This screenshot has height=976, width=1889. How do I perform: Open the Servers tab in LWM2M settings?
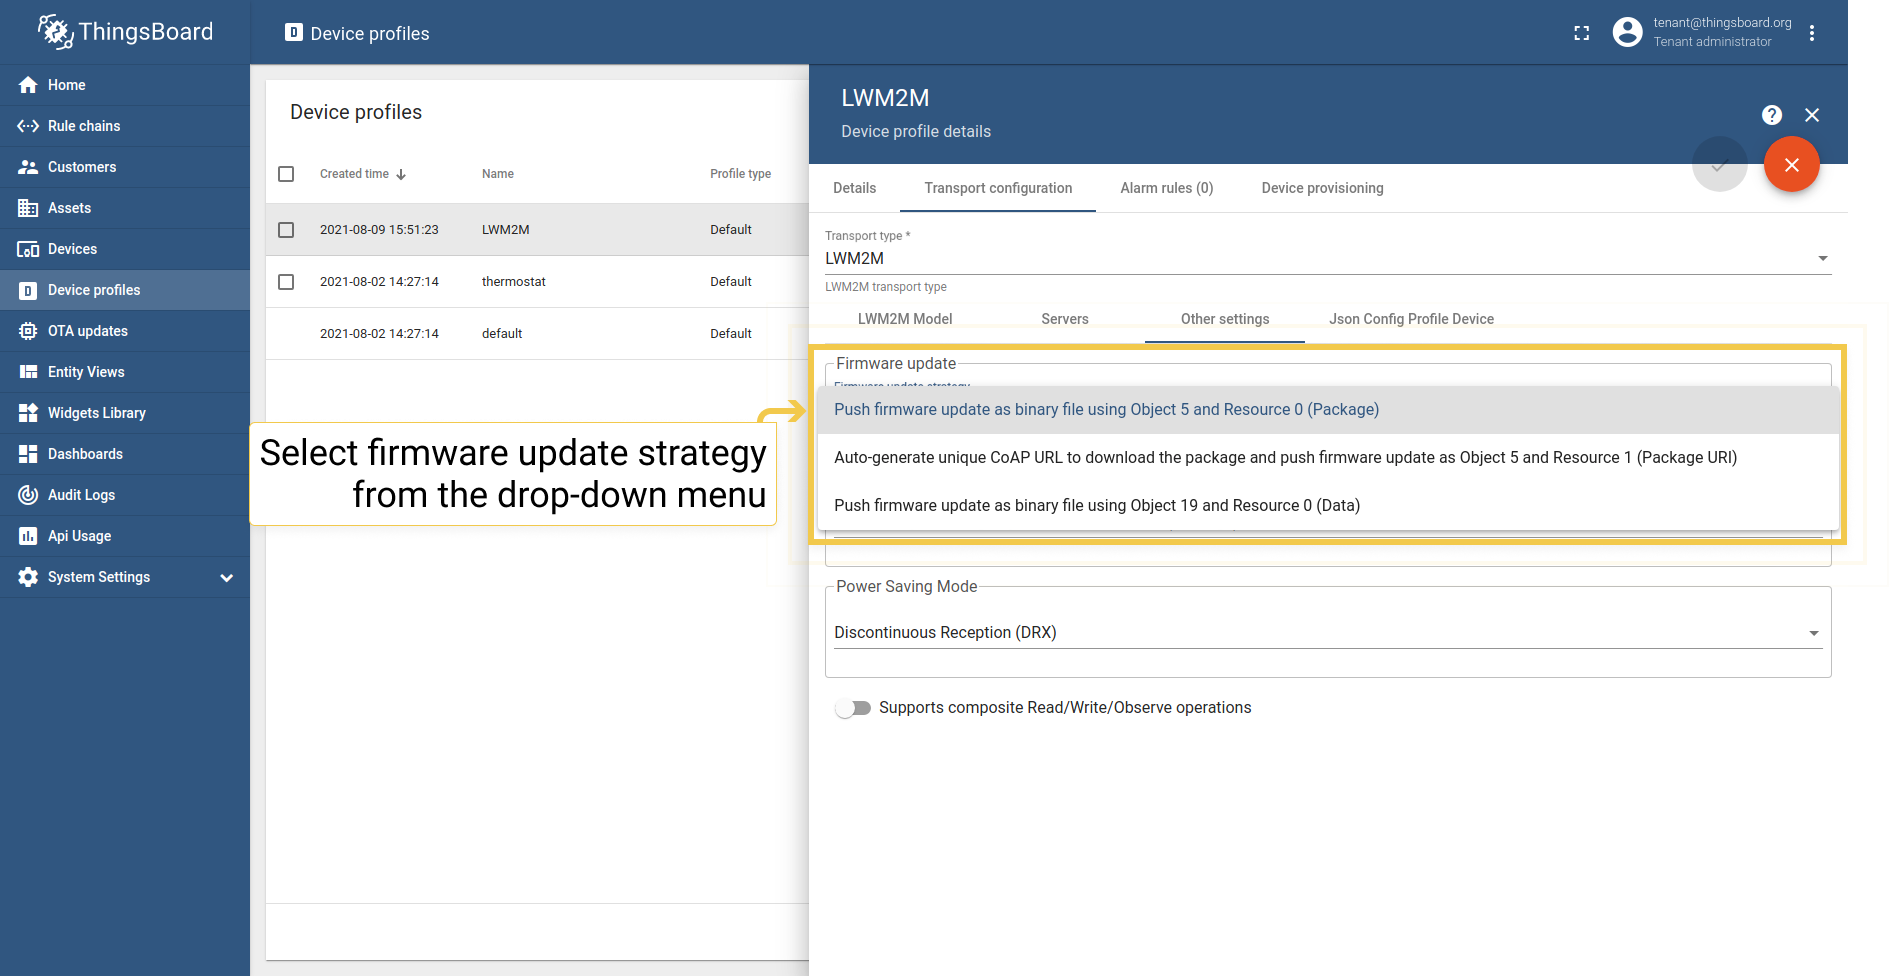click(1064, 318)
